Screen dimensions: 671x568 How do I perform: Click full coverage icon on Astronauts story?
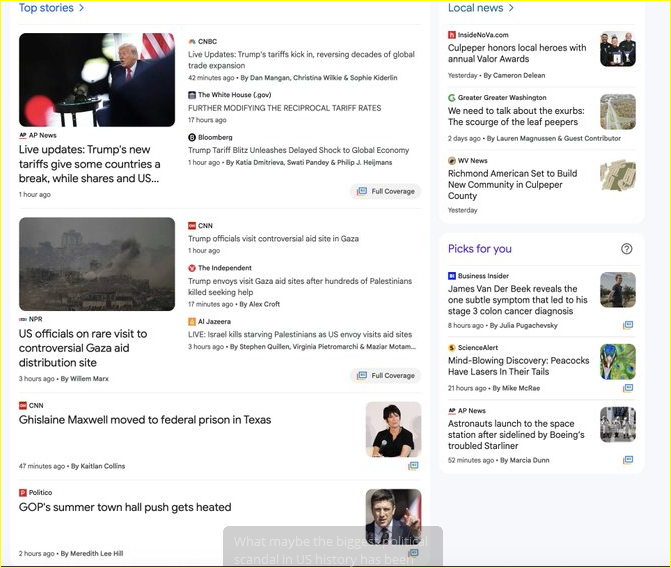[628, 460]
